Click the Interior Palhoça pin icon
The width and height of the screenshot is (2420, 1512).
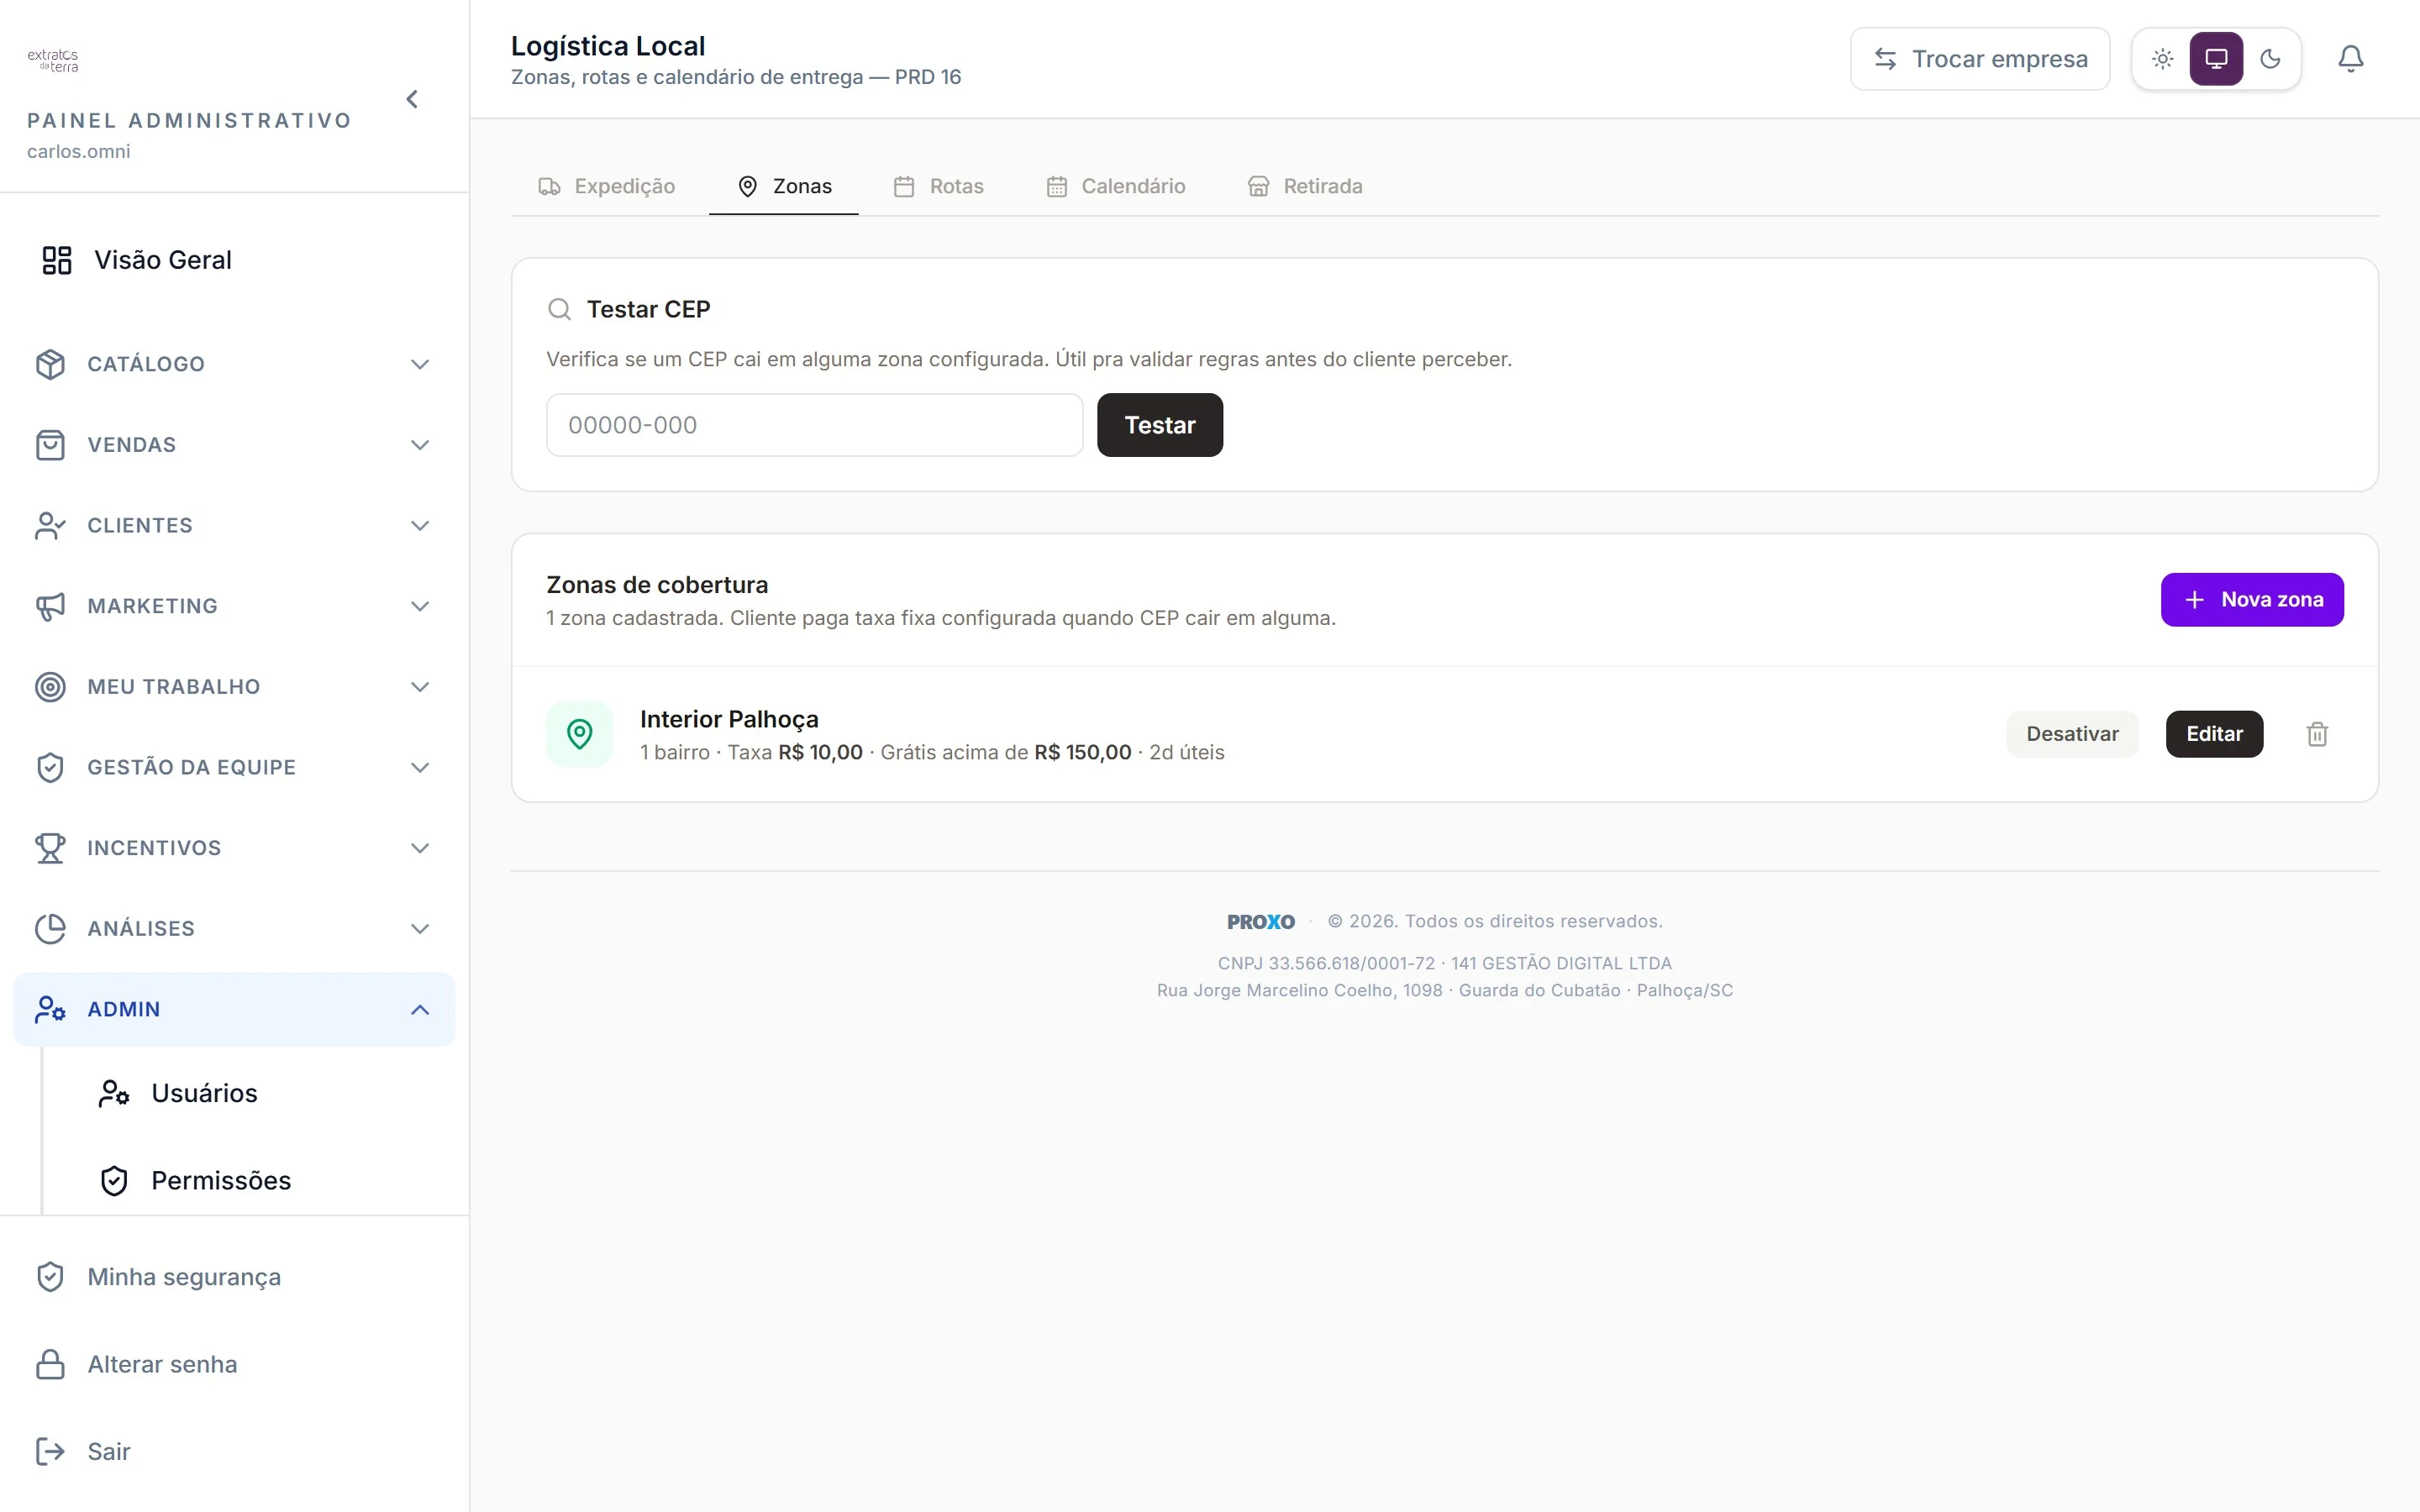point(580,734)
